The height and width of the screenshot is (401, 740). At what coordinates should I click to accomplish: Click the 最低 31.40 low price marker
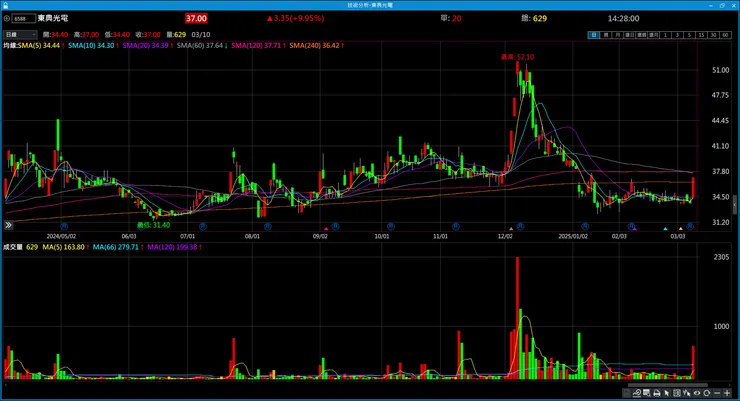pos(153,225)
